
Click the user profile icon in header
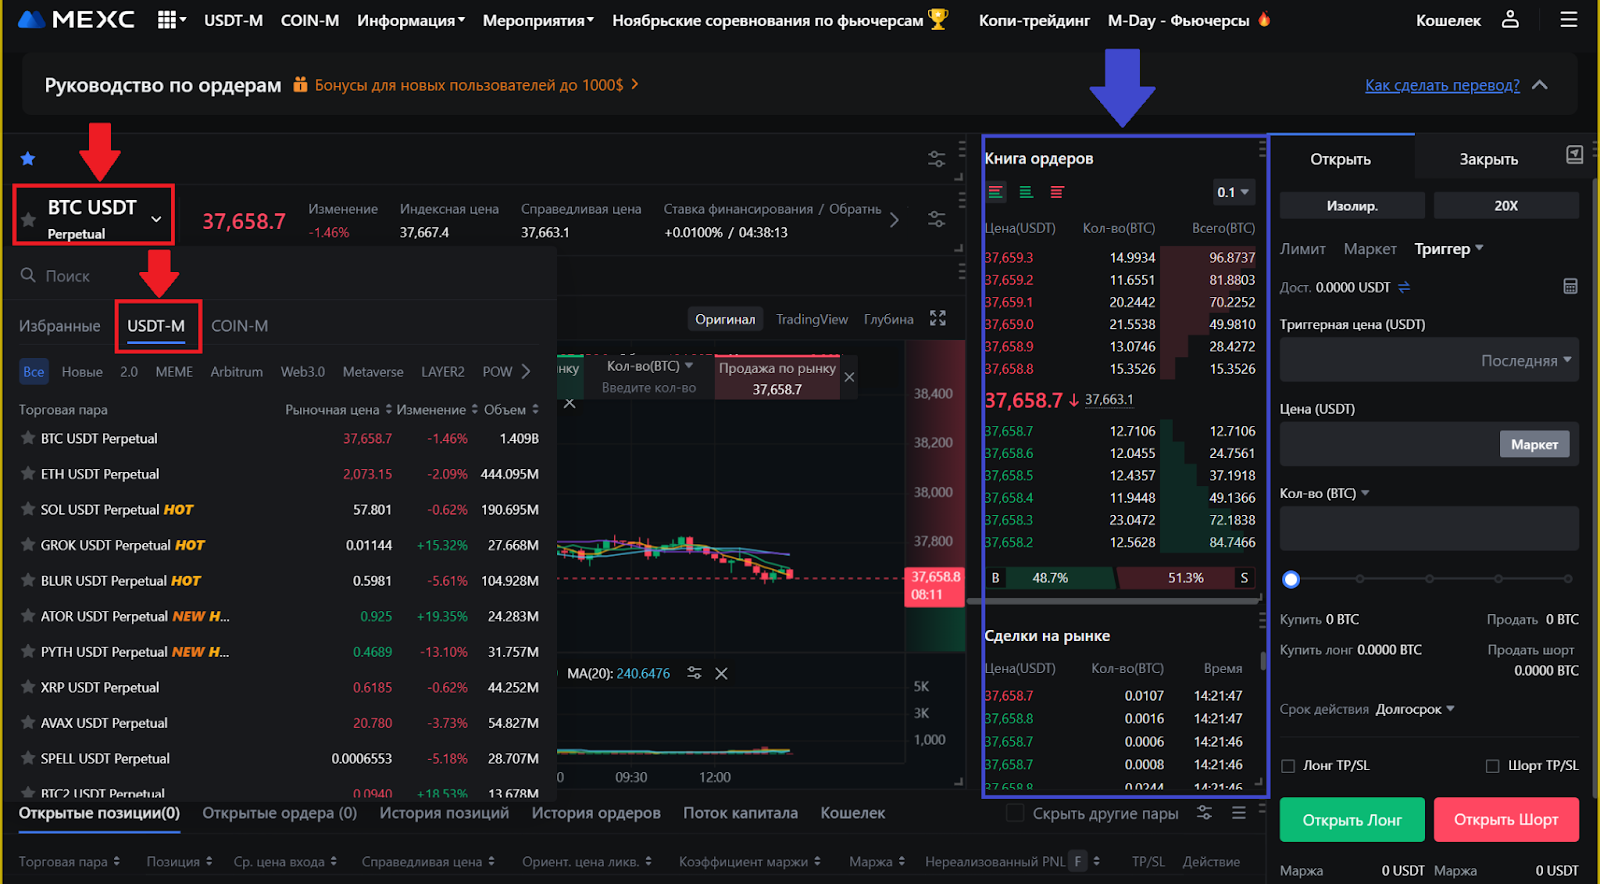[1510, 19]
